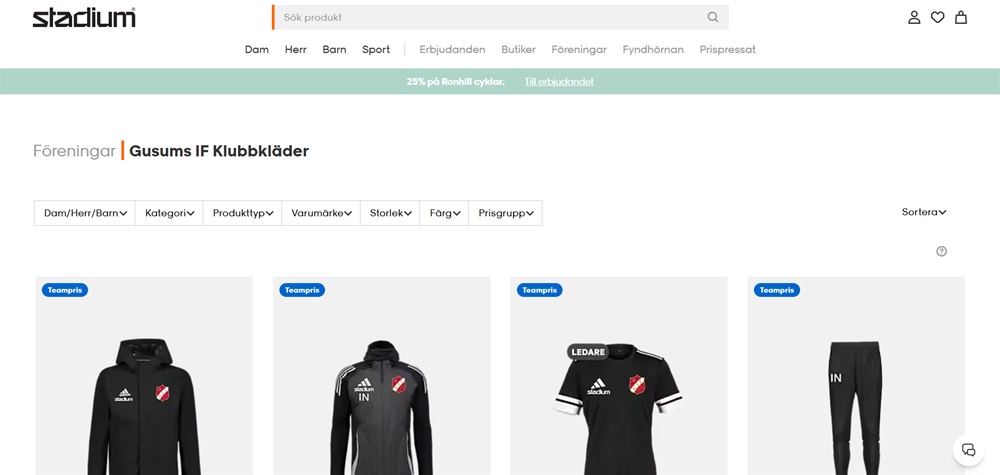Expand the Dam/Herr/Barn filter

click(x=85, y=213)
